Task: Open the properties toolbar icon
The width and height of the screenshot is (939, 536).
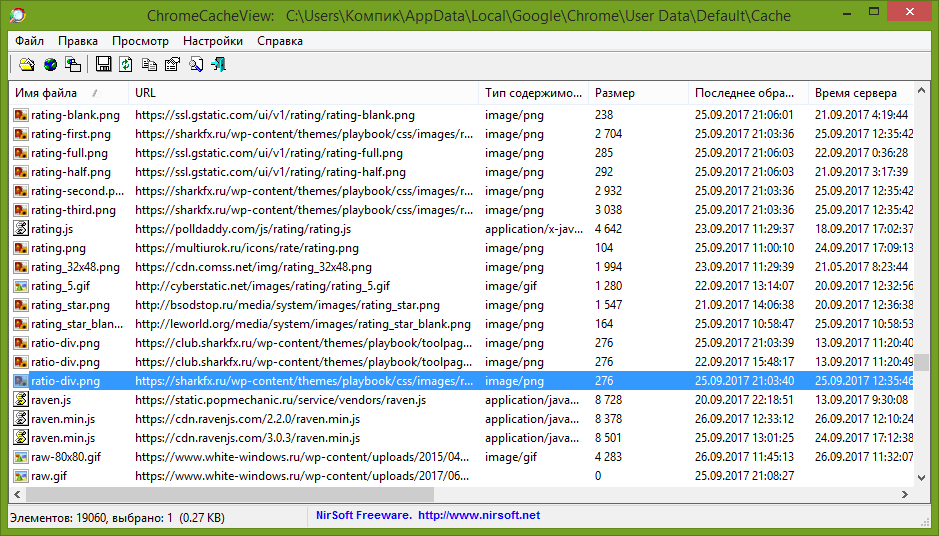Action: pyautogui.click(x=172, y=65)
